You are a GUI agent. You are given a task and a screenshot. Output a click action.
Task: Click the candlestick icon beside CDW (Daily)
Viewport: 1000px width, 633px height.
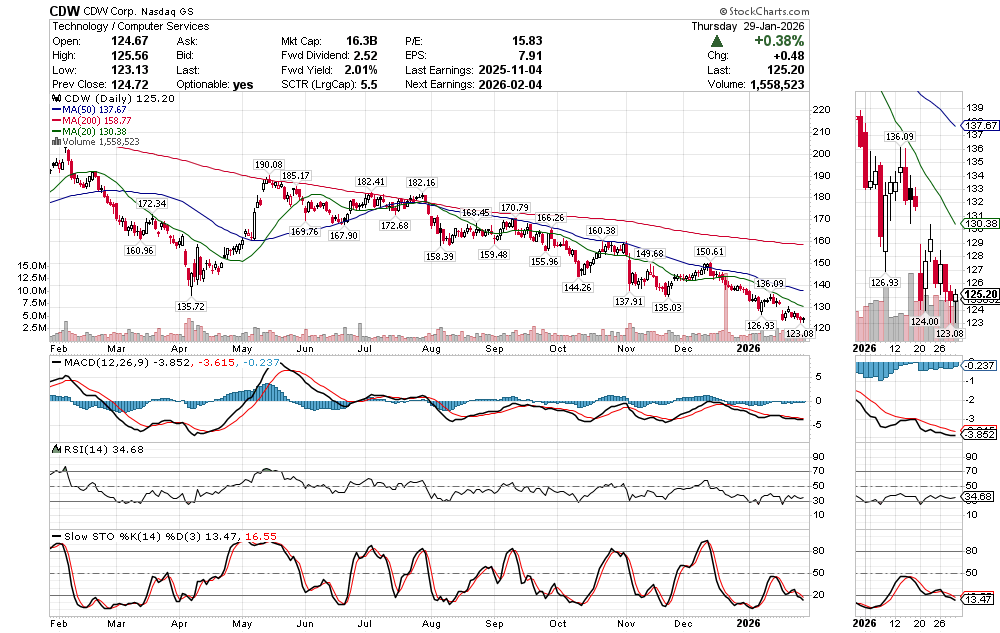(56, 100)
